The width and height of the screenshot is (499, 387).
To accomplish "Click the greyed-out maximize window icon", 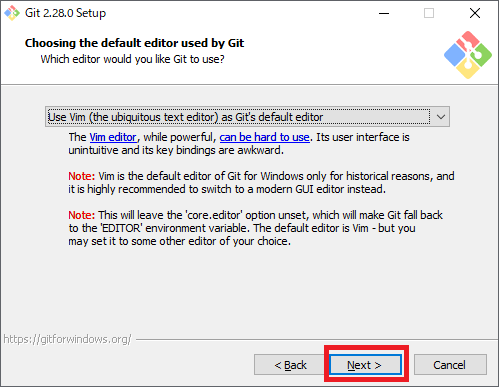I will (429, 13).
